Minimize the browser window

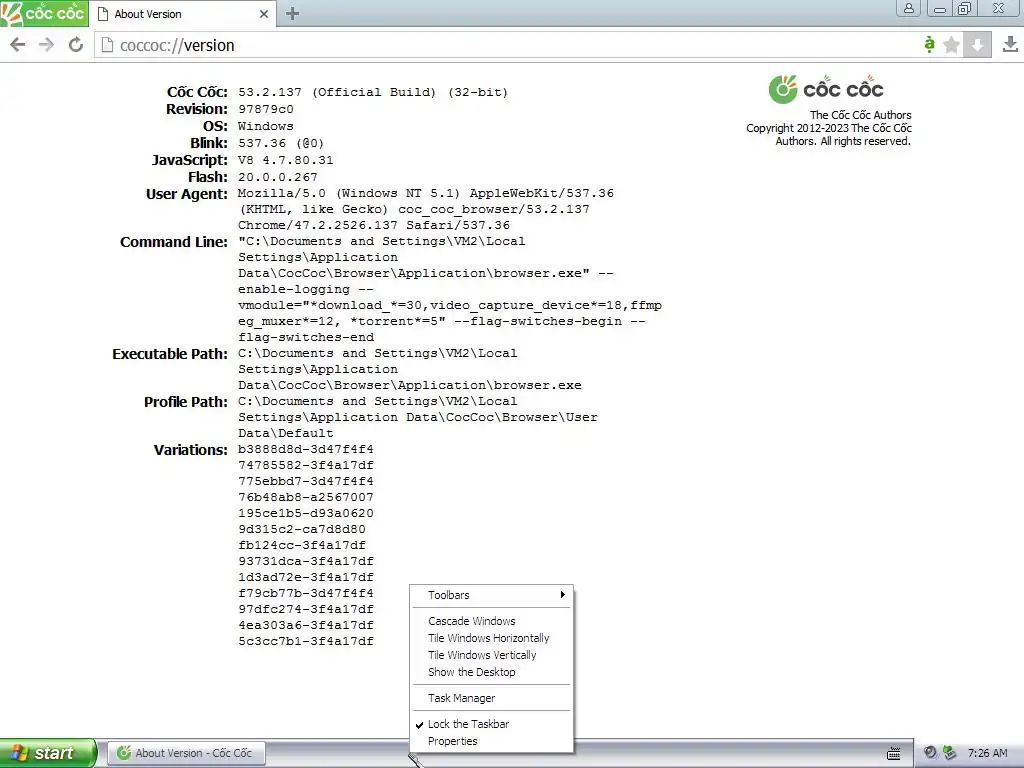[x=940, y=8]
